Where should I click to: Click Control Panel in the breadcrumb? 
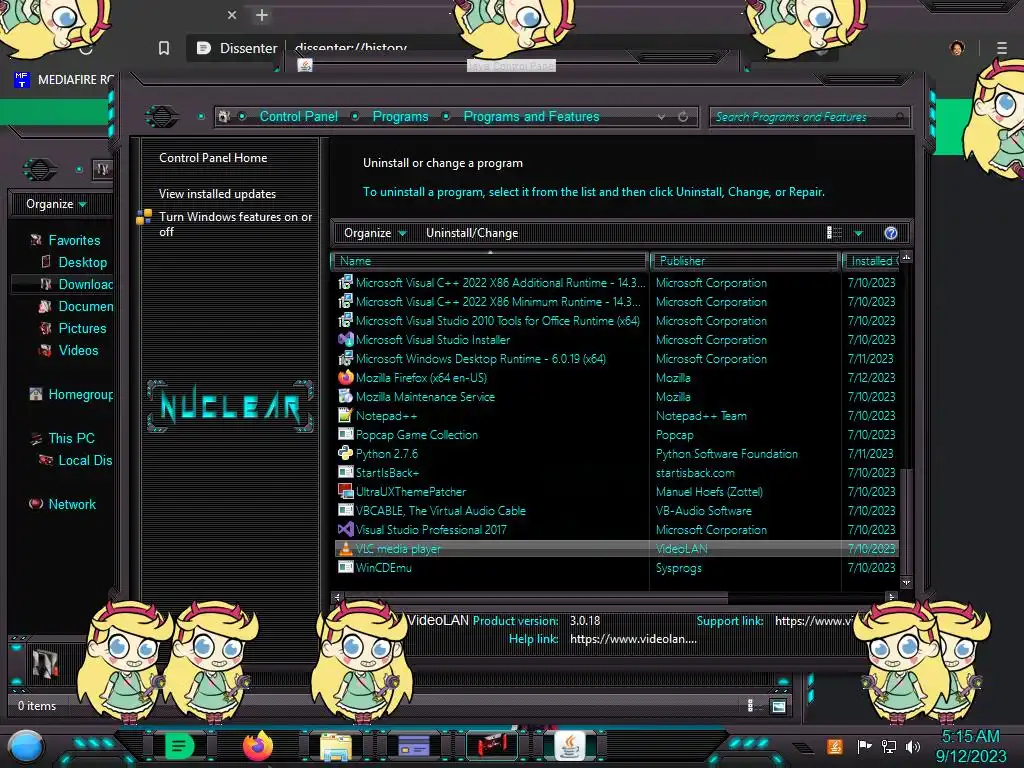[x=298, y=117]
